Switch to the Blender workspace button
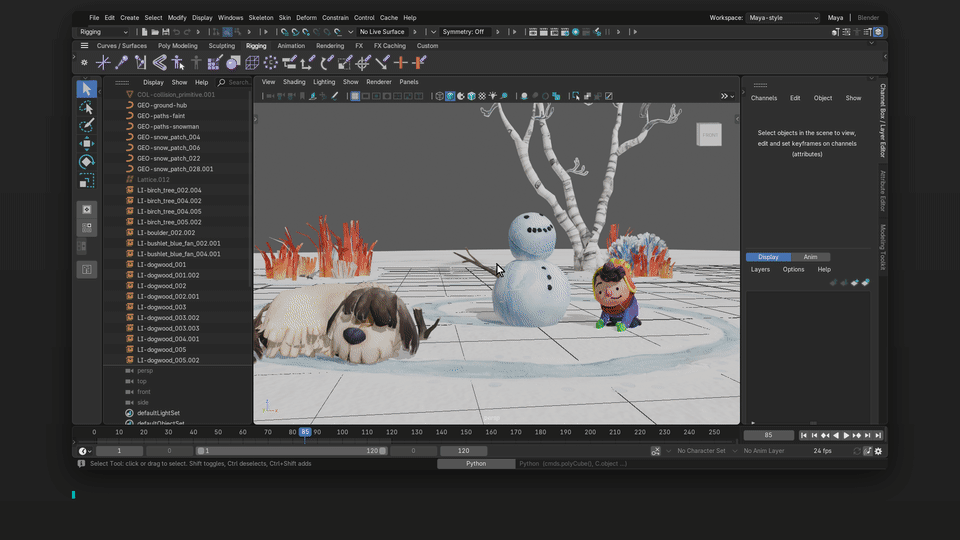The height and width of the screenshot is (540, 960). click(868, 18)
